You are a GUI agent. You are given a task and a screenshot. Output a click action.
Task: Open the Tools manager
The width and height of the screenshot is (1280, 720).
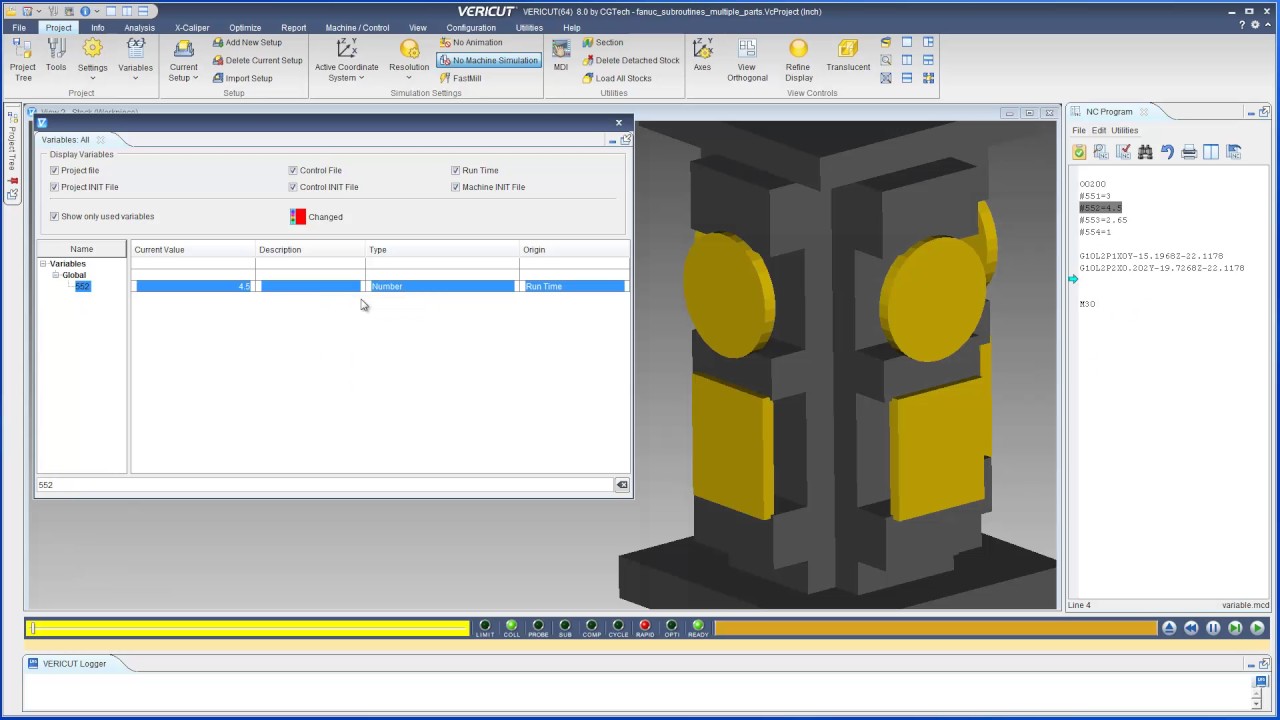[x=56, y=56]
